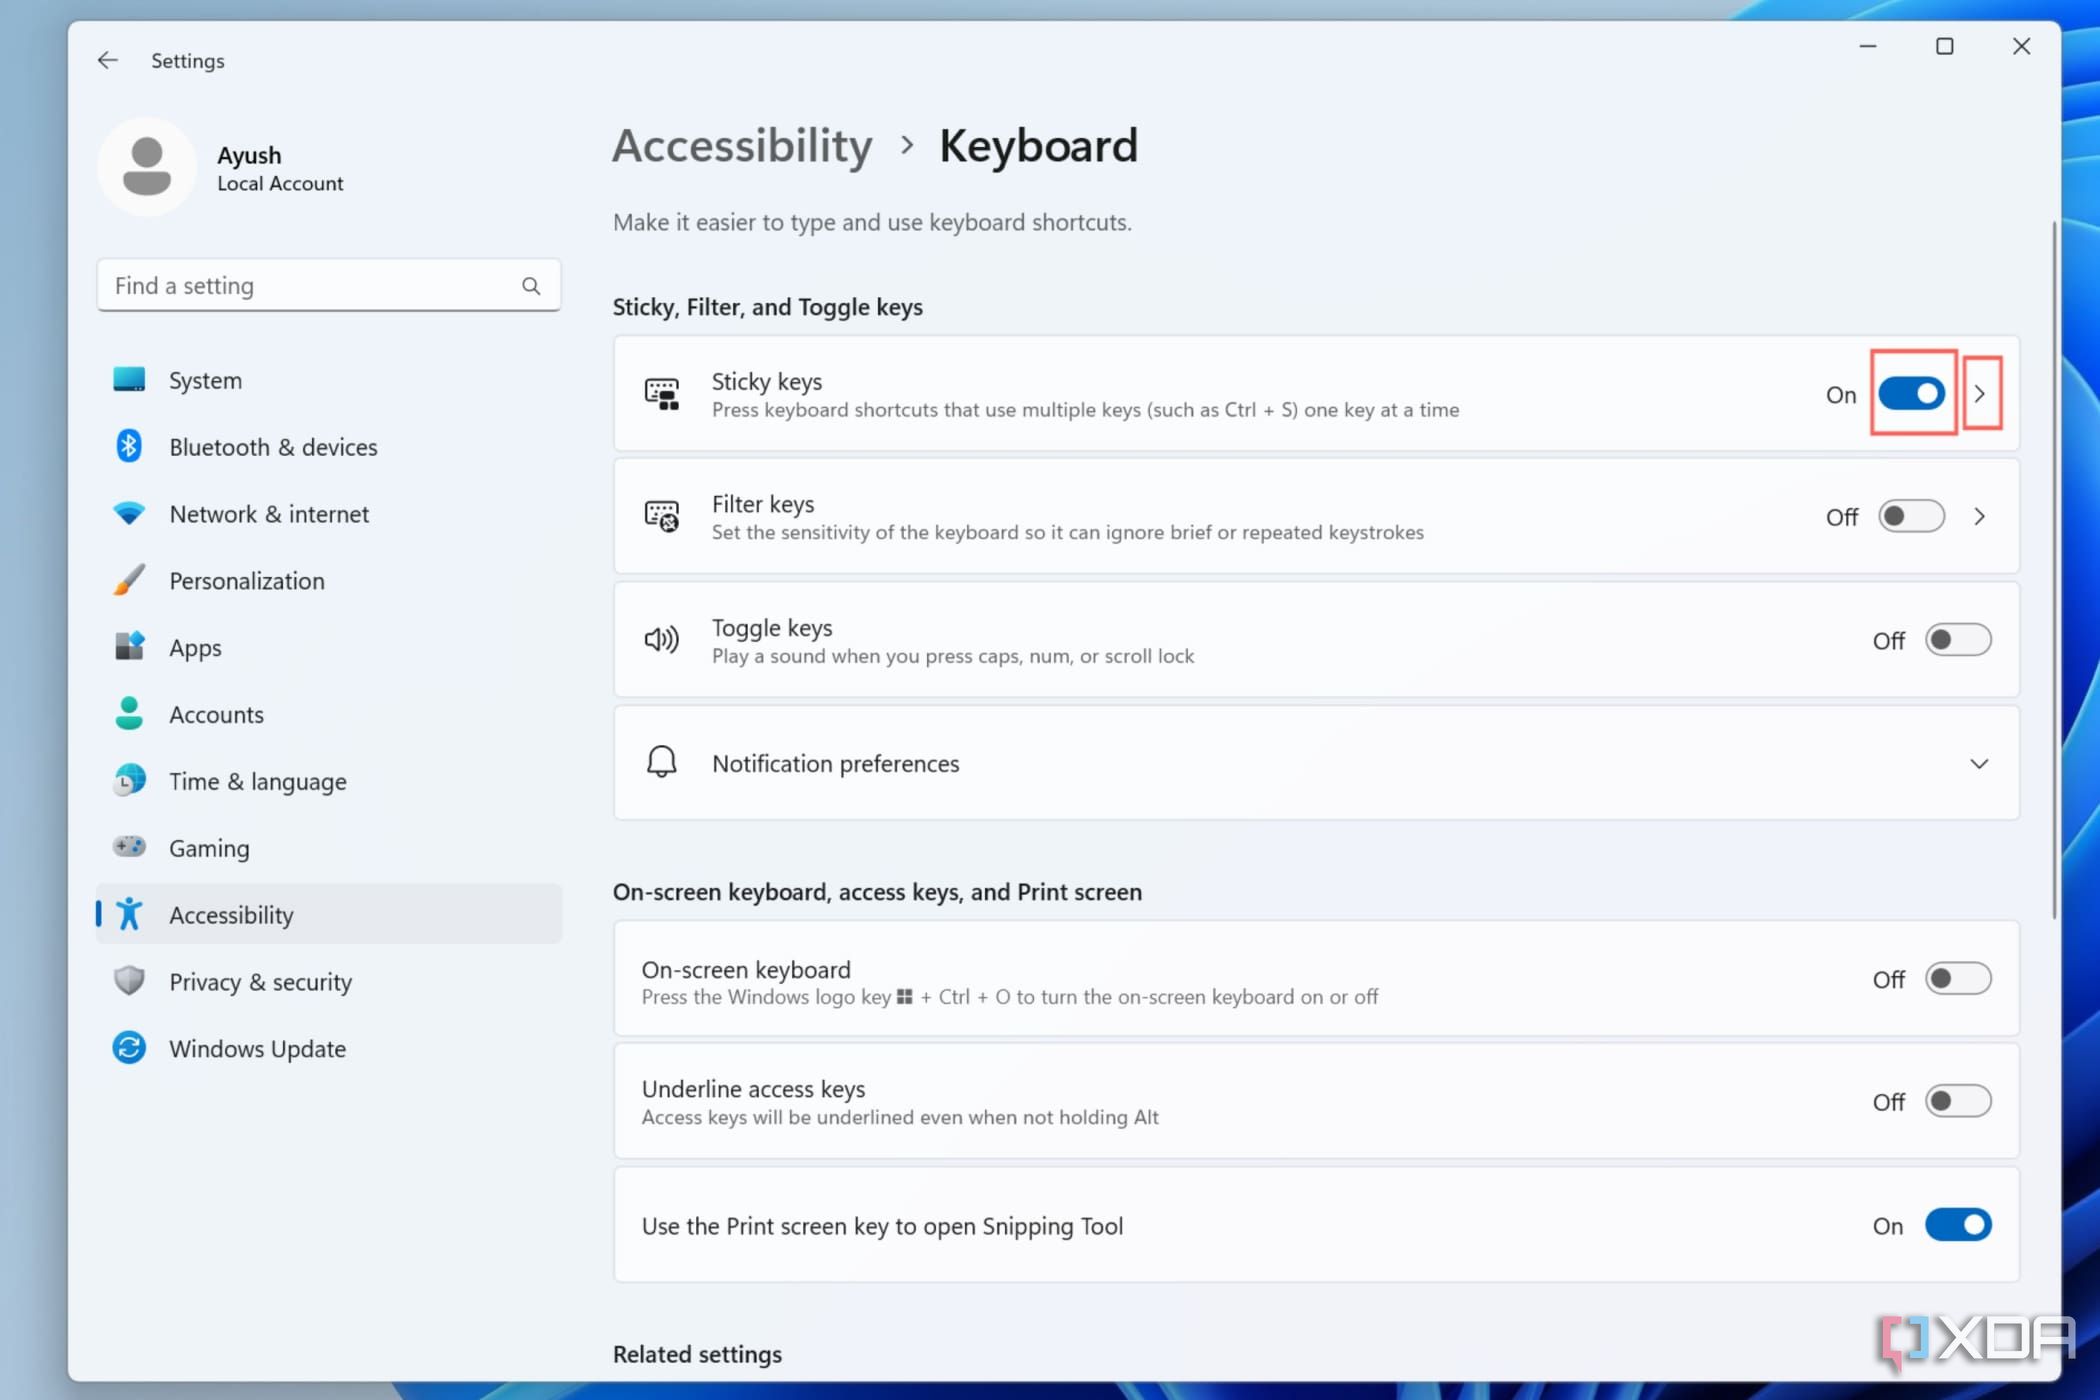Click the vertical scrollbar of settings page
The image size is (2100, 1400).
coord(2054,570)
